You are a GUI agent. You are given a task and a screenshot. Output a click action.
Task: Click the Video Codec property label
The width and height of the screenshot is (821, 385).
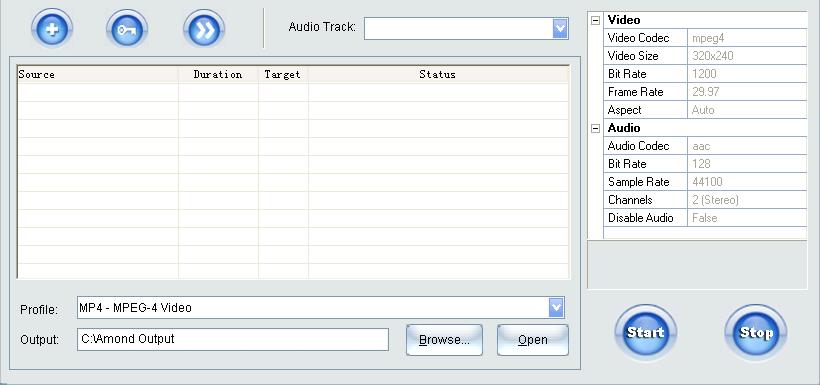tap(638, 38)
